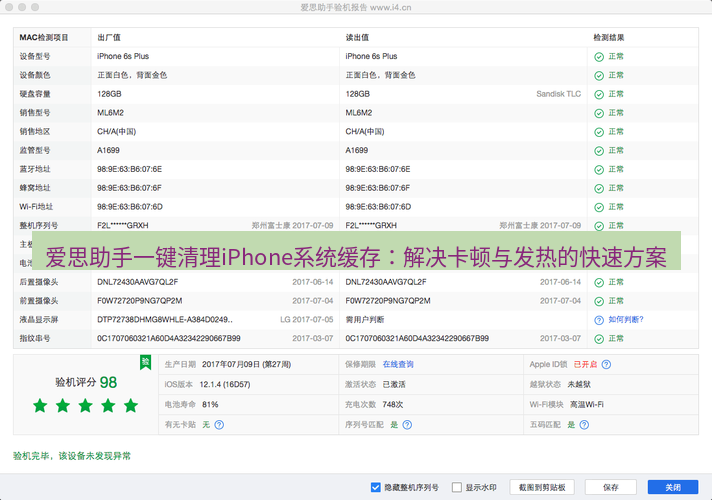Select factory Wi-Fi address 98:9E:63:B6:07:6D

point(130,207)
